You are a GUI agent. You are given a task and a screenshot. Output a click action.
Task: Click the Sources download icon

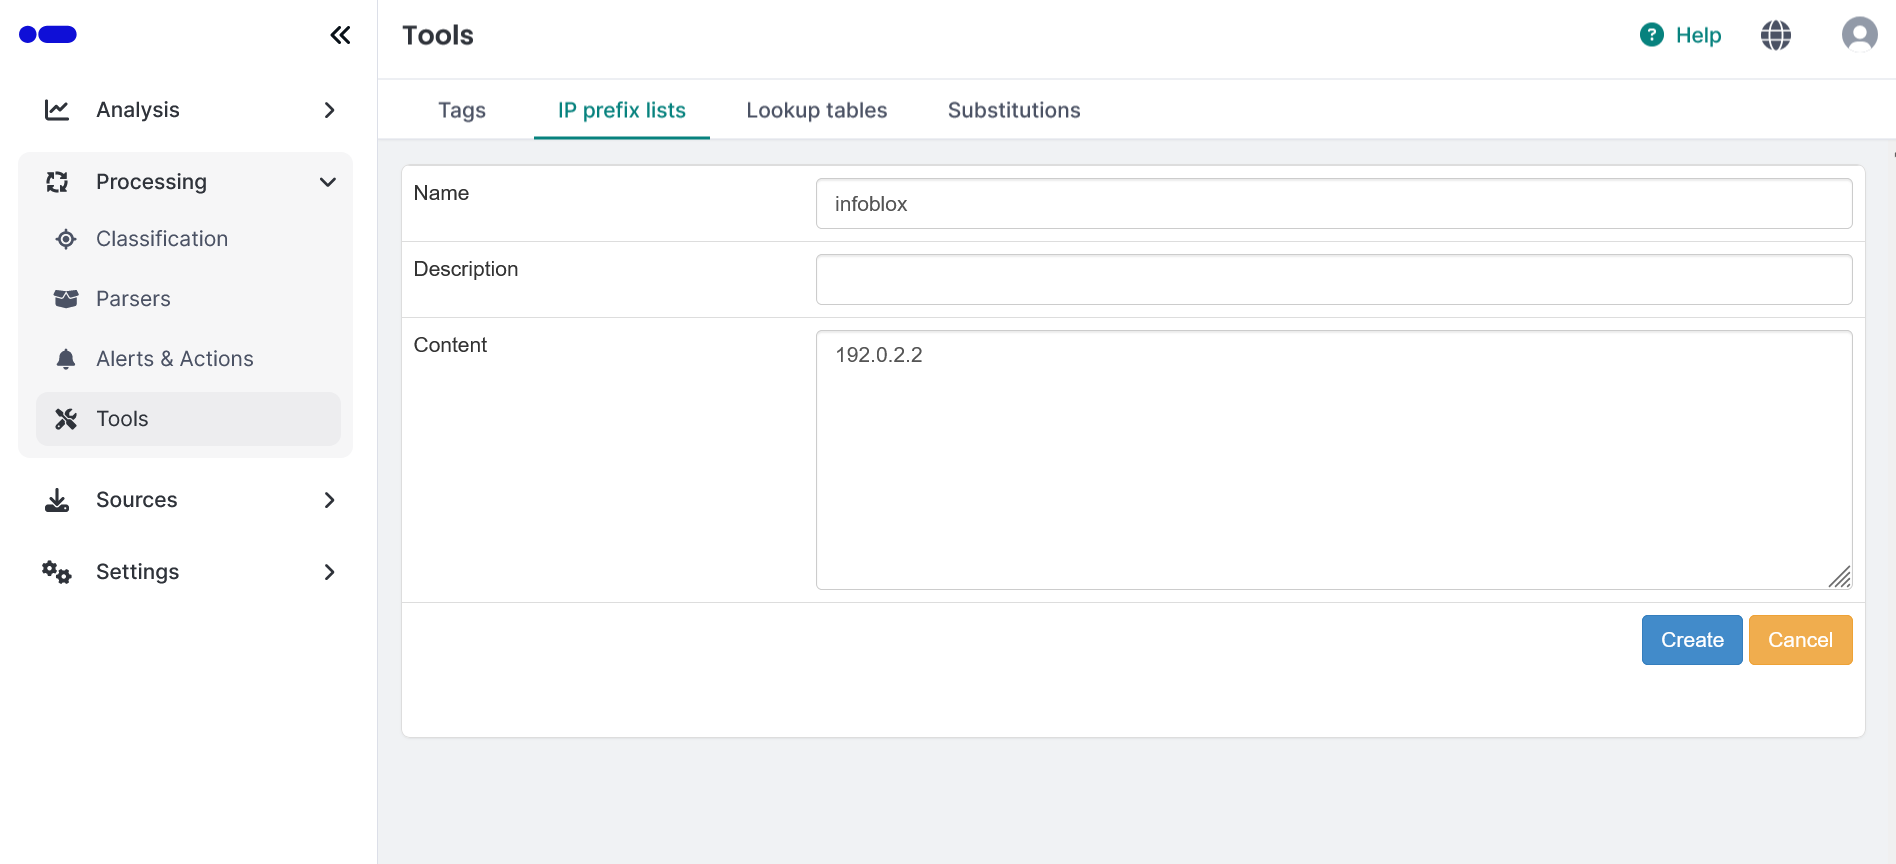click(x=57, y=500)
